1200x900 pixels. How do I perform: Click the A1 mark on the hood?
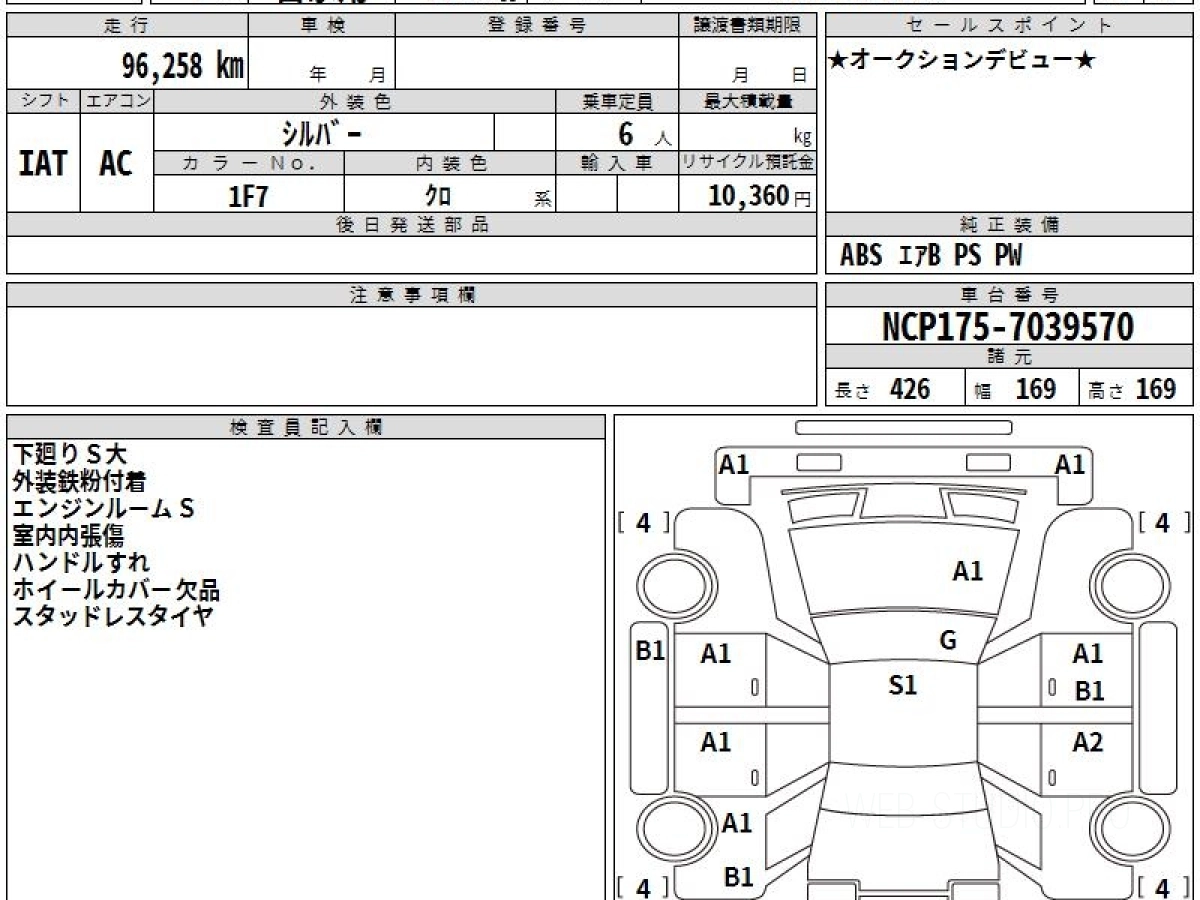(968, 571)
